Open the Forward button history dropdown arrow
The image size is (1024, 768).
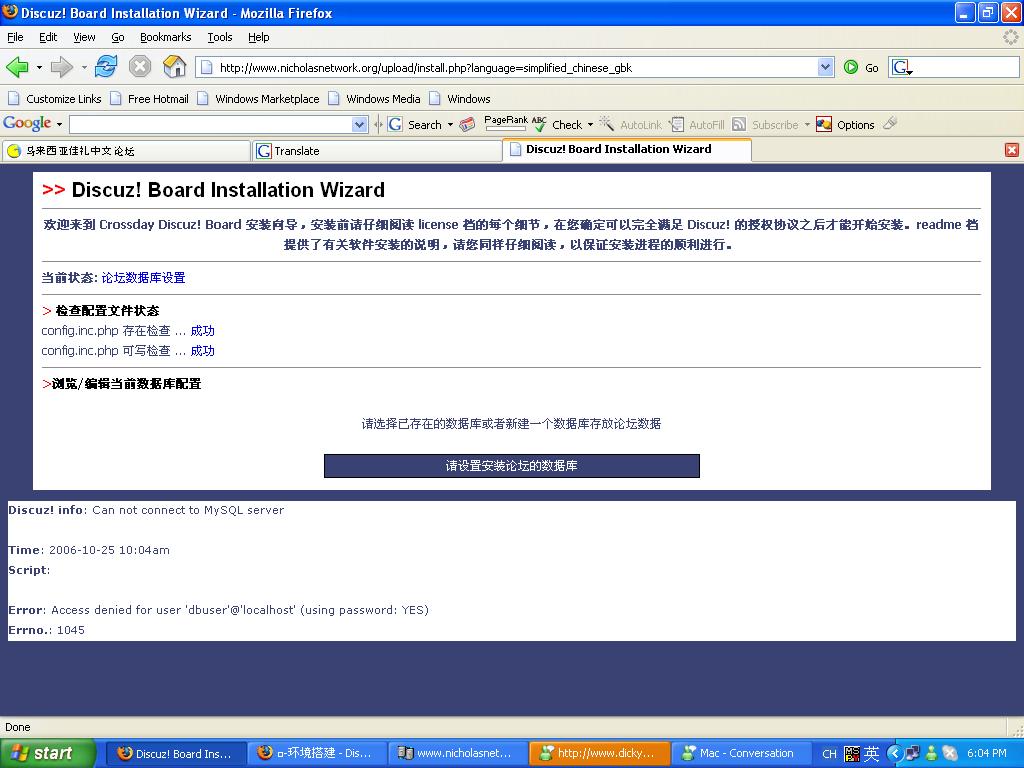84,67
